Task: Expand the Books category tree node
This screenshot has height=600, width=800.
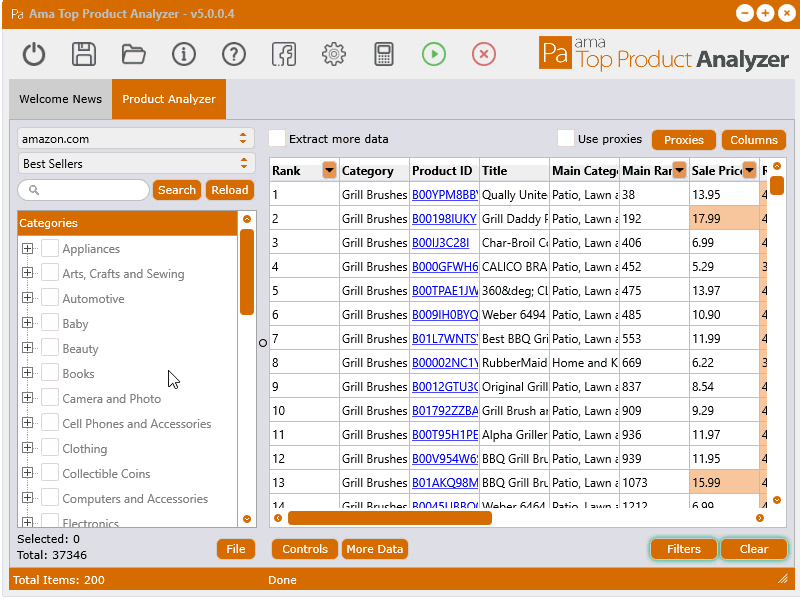Action: 28,373
